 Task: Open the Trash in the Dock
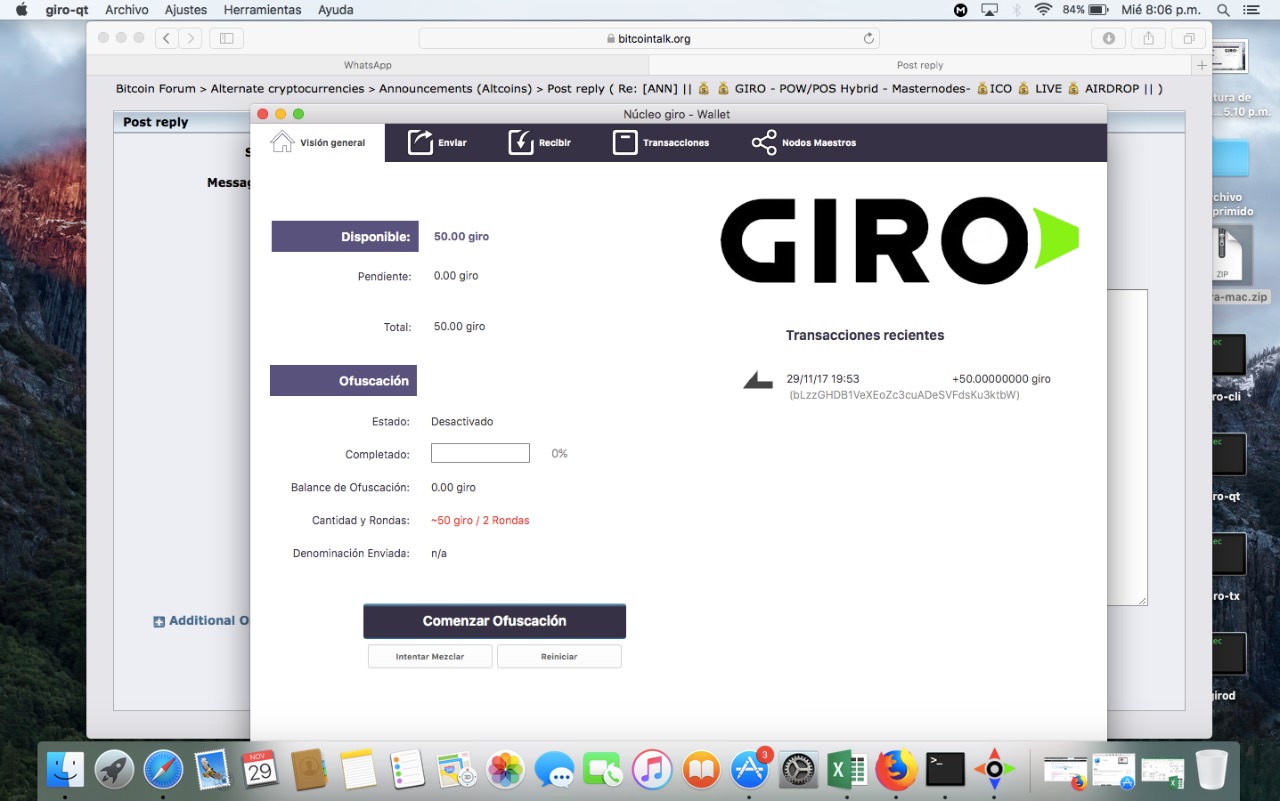1211,770
